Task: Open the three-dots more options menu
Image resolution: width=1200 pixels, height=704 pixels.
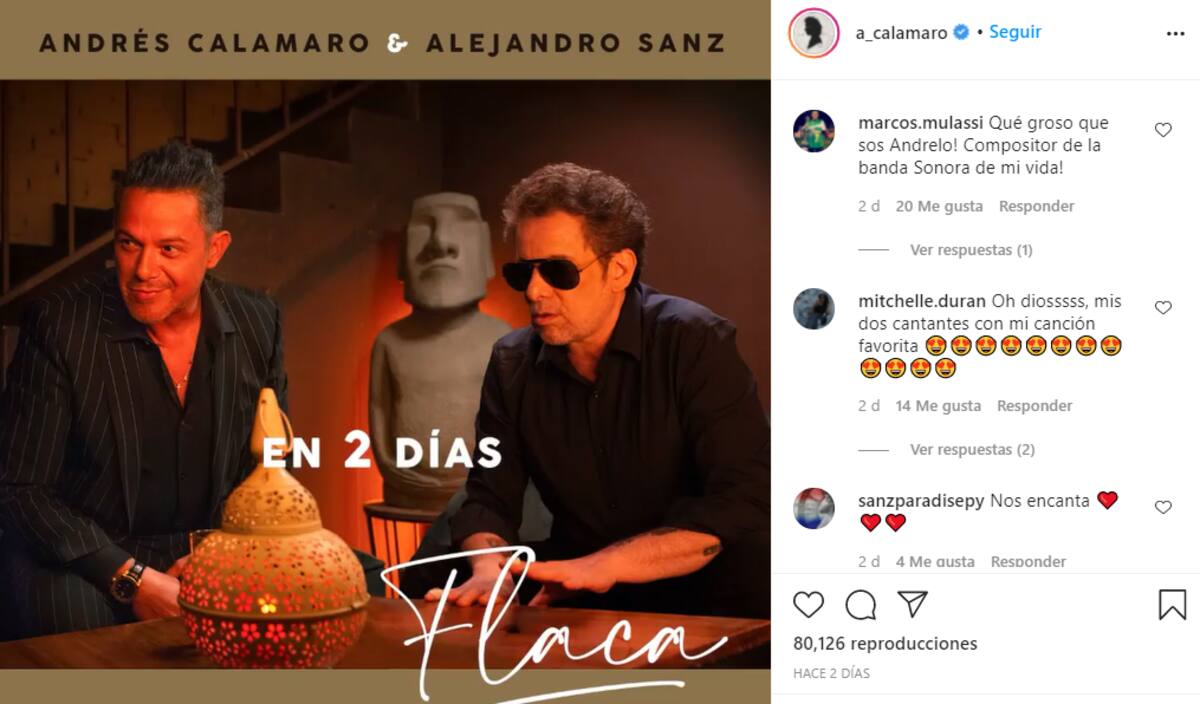Action: pyautogui.click(x=1175, y=33)
